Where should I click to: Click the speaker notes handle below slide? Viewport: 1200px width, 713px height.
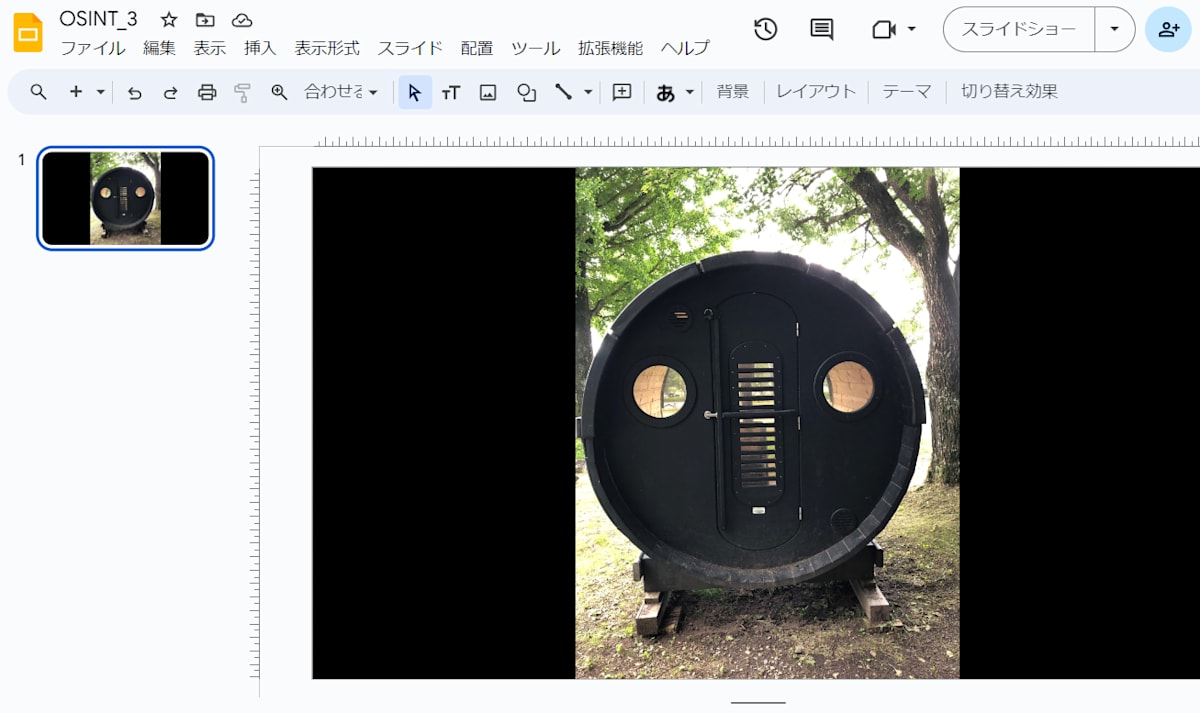[758, 702]
